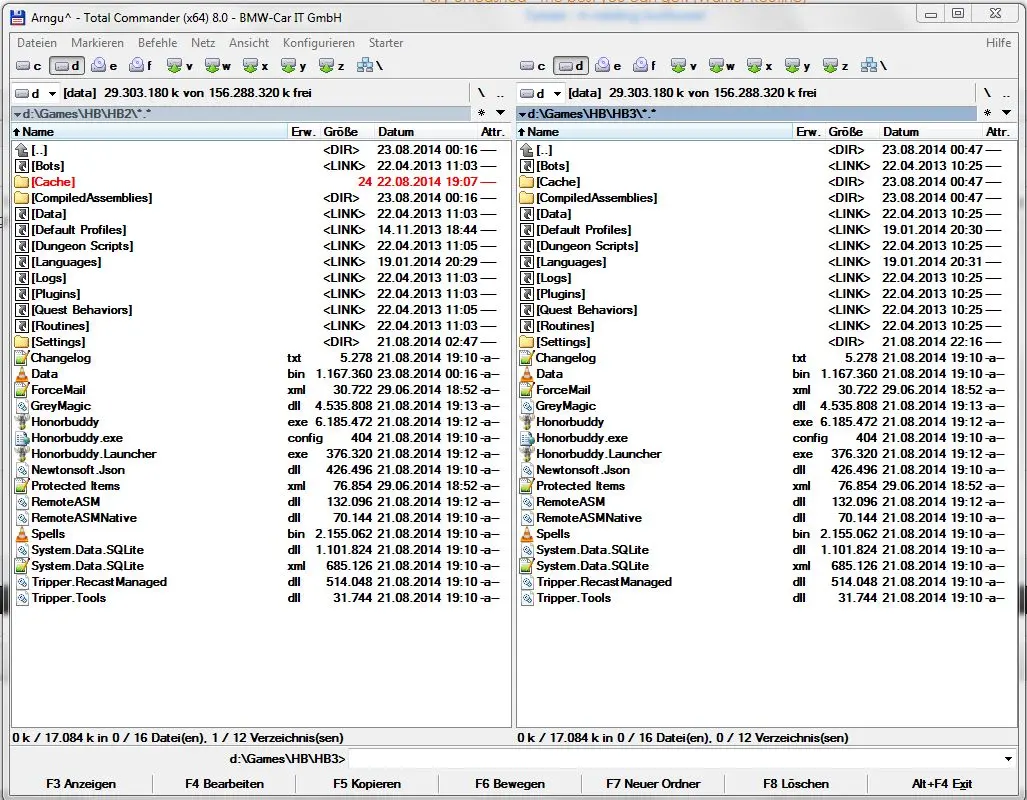
Task: Open left panel favorites asterisk menu
Action: pos(481,113)
